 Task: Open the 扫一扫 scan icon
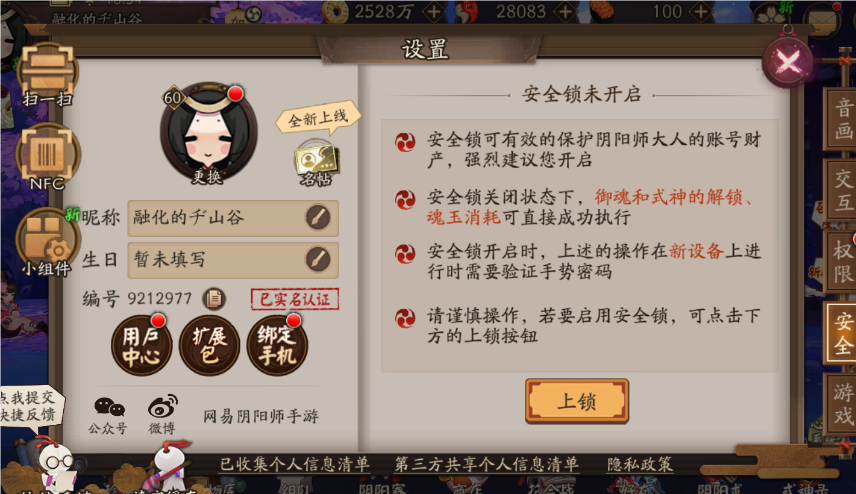47,75
